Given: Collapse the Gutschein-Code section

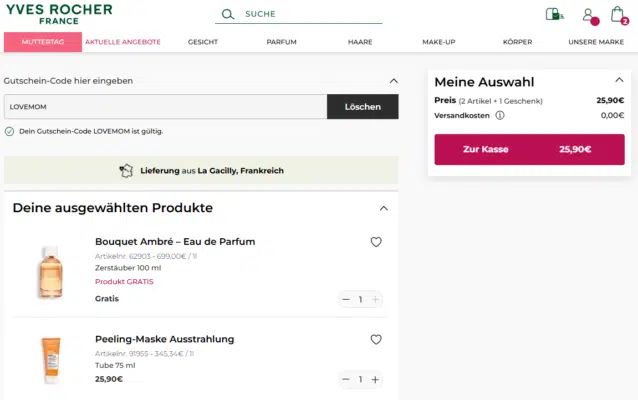Looking at the screenshot, I should coord(393,81).
